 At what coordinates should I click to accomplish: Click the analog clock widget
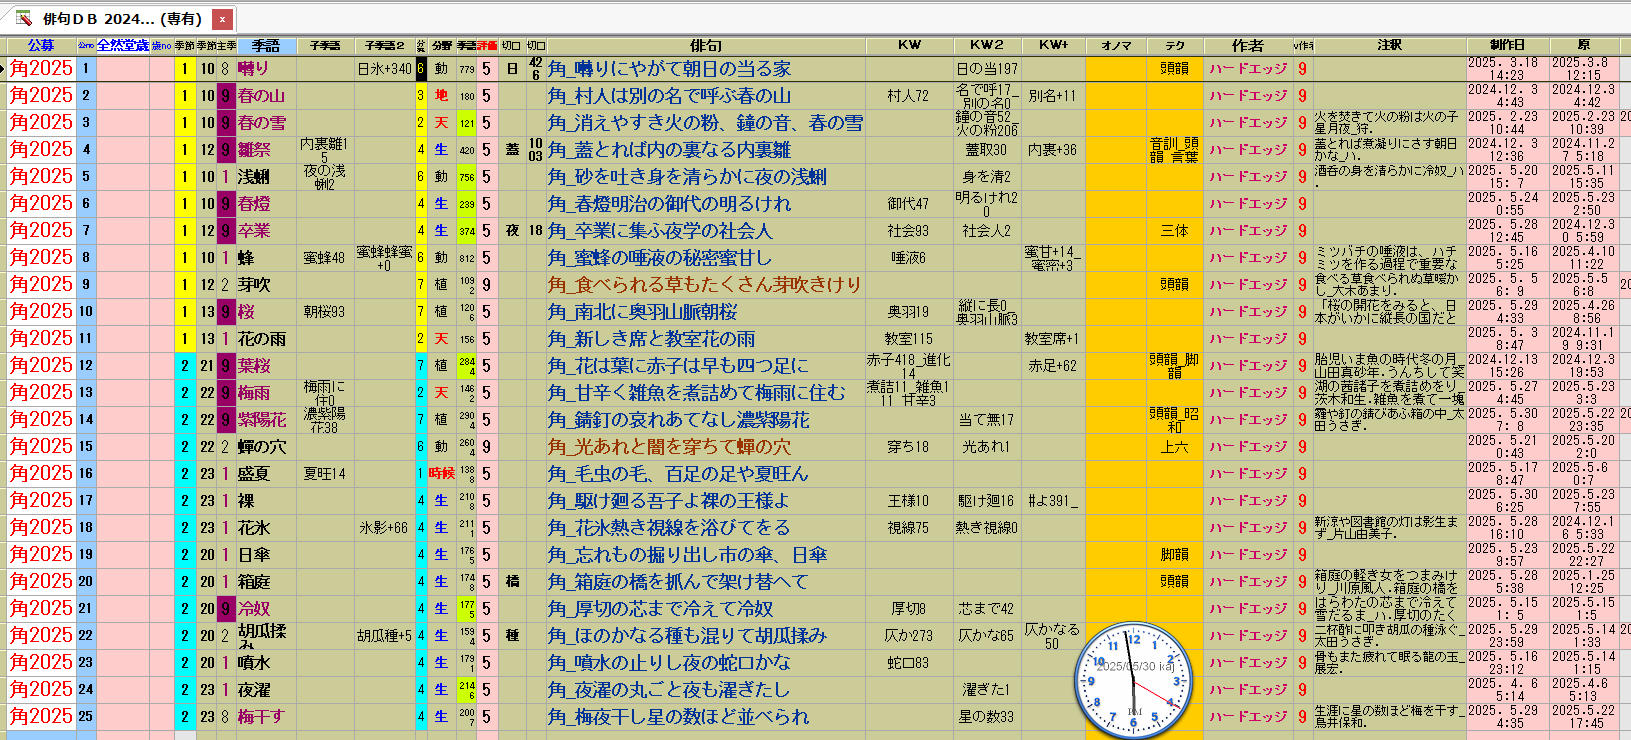point(1134,679)
